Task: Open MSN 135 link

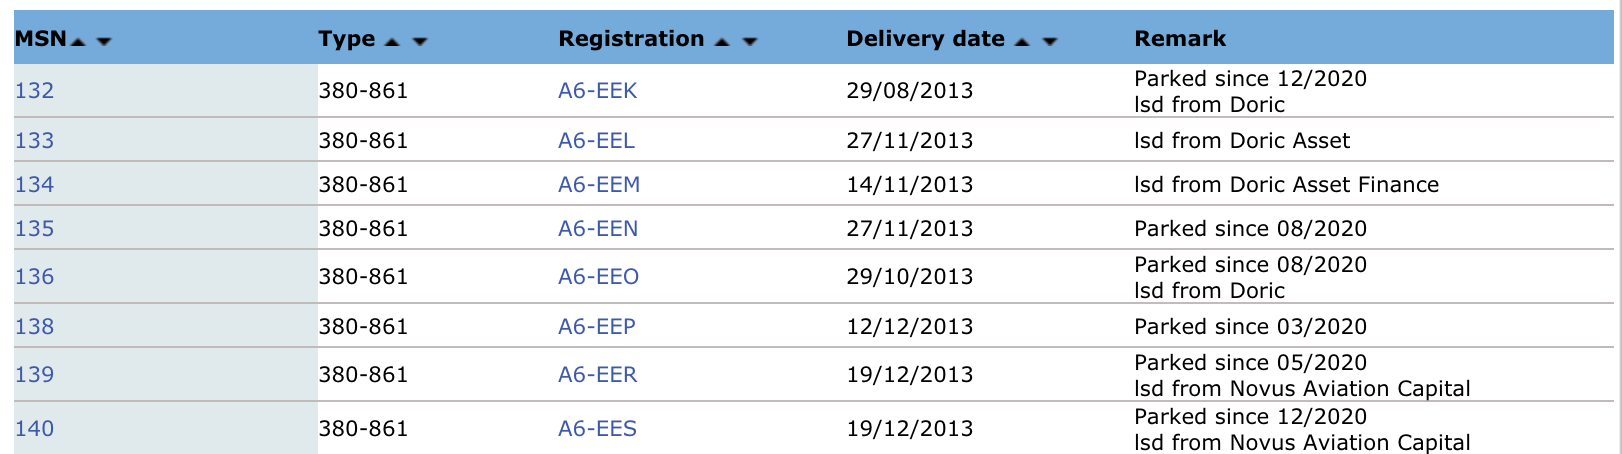Action: [34, 229]
